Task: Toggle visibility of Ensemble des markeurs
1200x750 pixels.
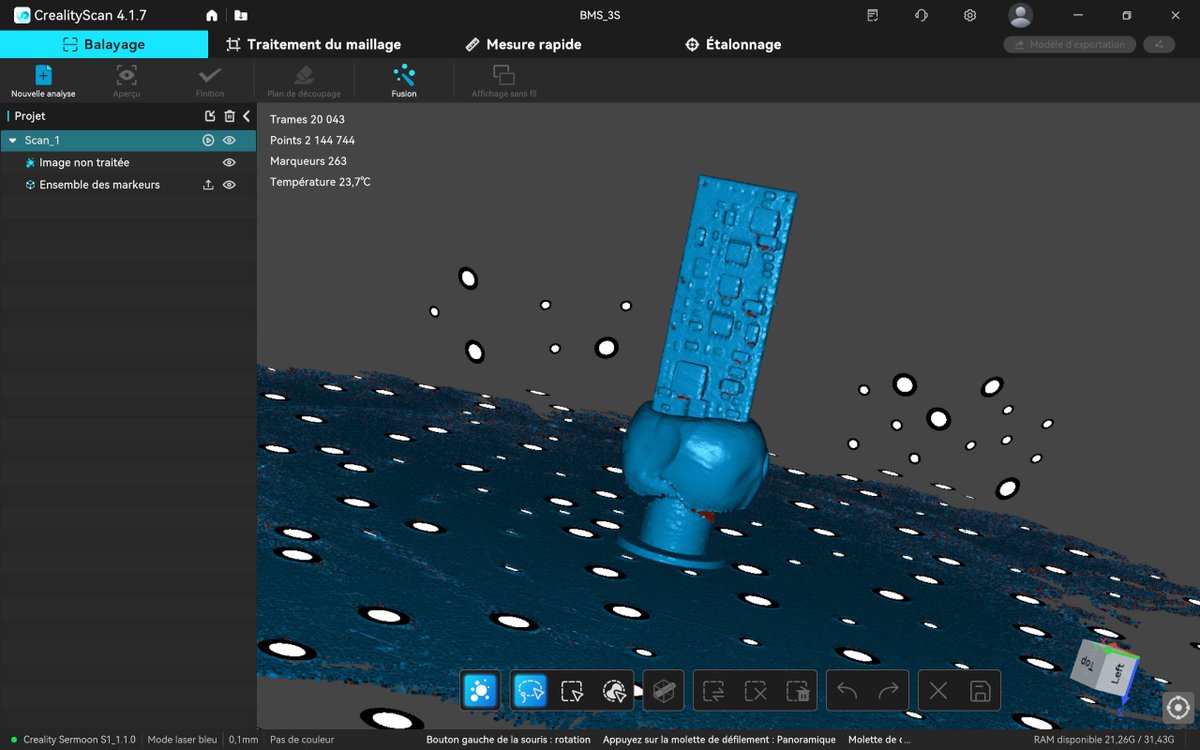Action: 228,184
